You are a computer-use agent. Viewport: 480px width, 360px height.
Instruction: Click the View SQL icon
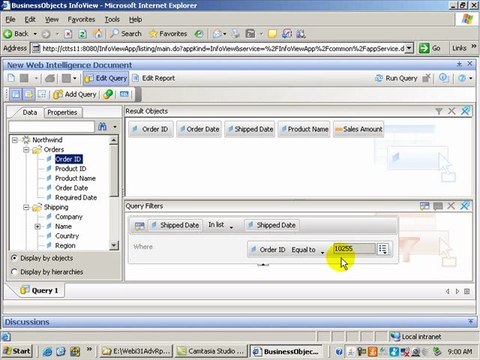pos(124,94)
